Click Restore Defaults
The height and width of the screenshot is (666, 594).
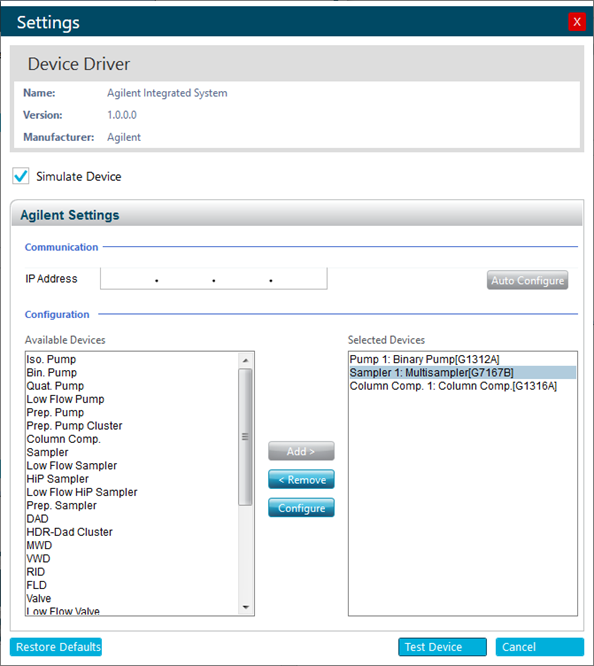pos(56,647)
